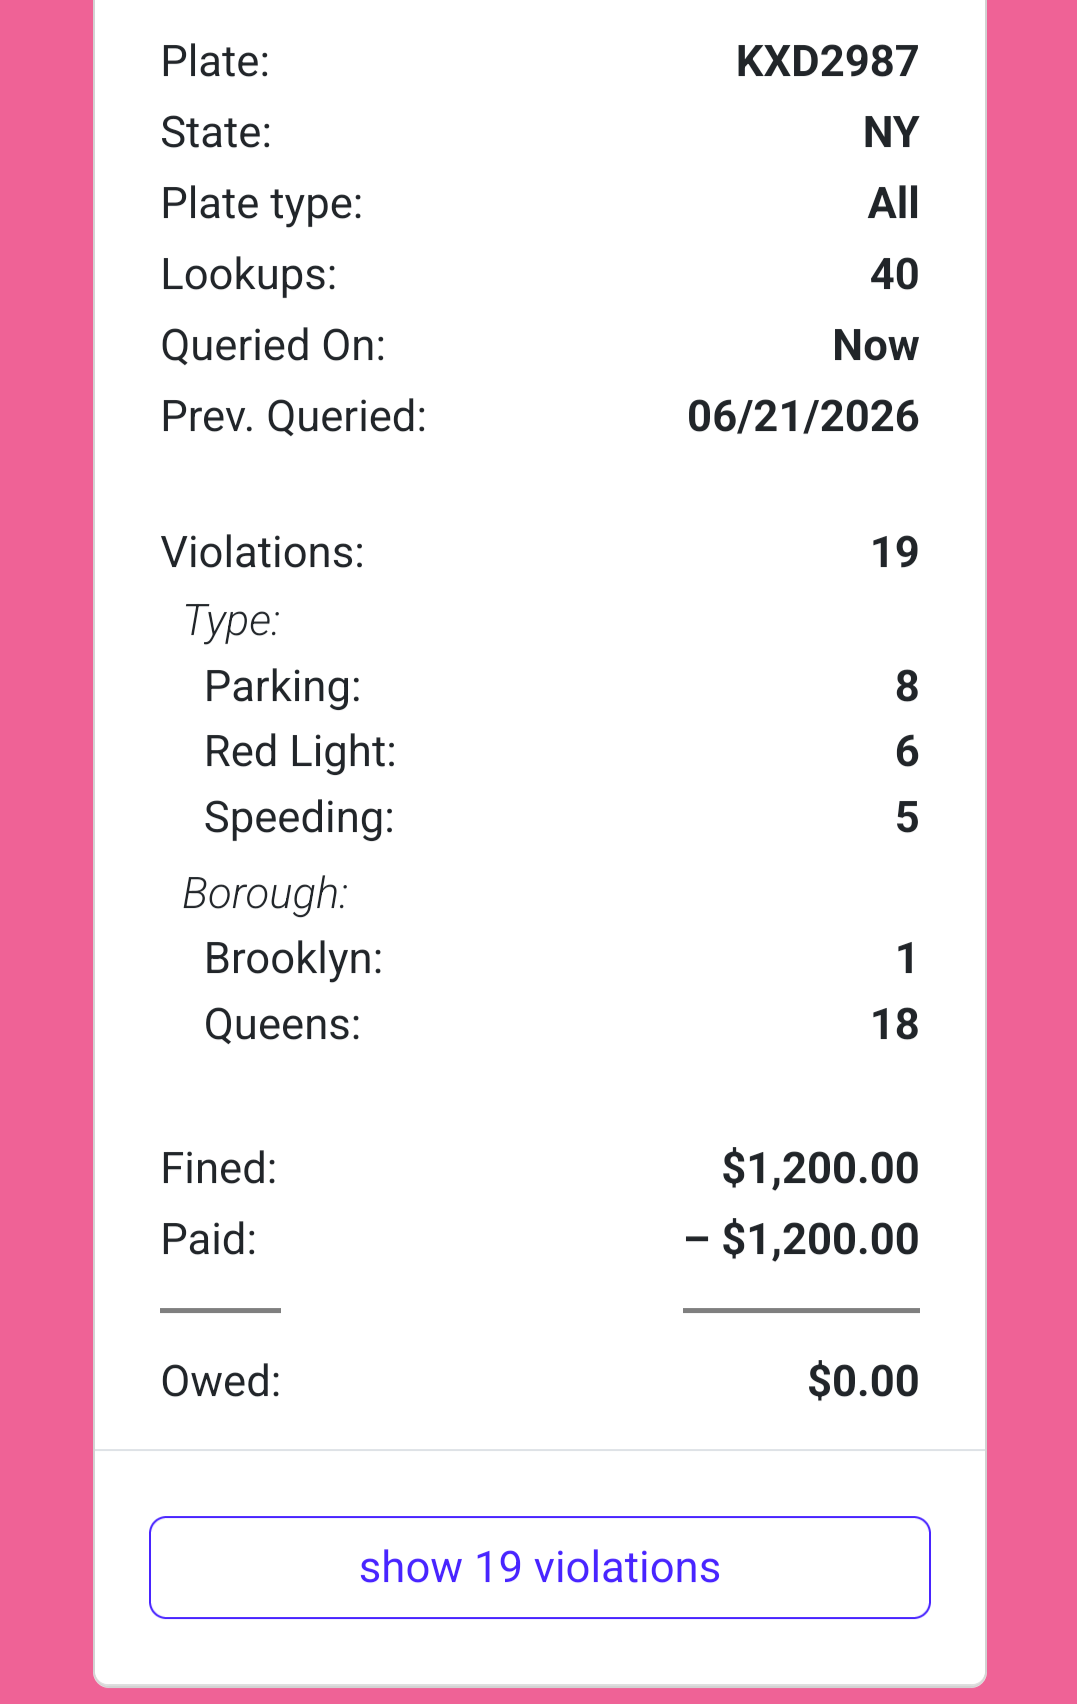Click the show 19 violations button

click(540, 1567)
